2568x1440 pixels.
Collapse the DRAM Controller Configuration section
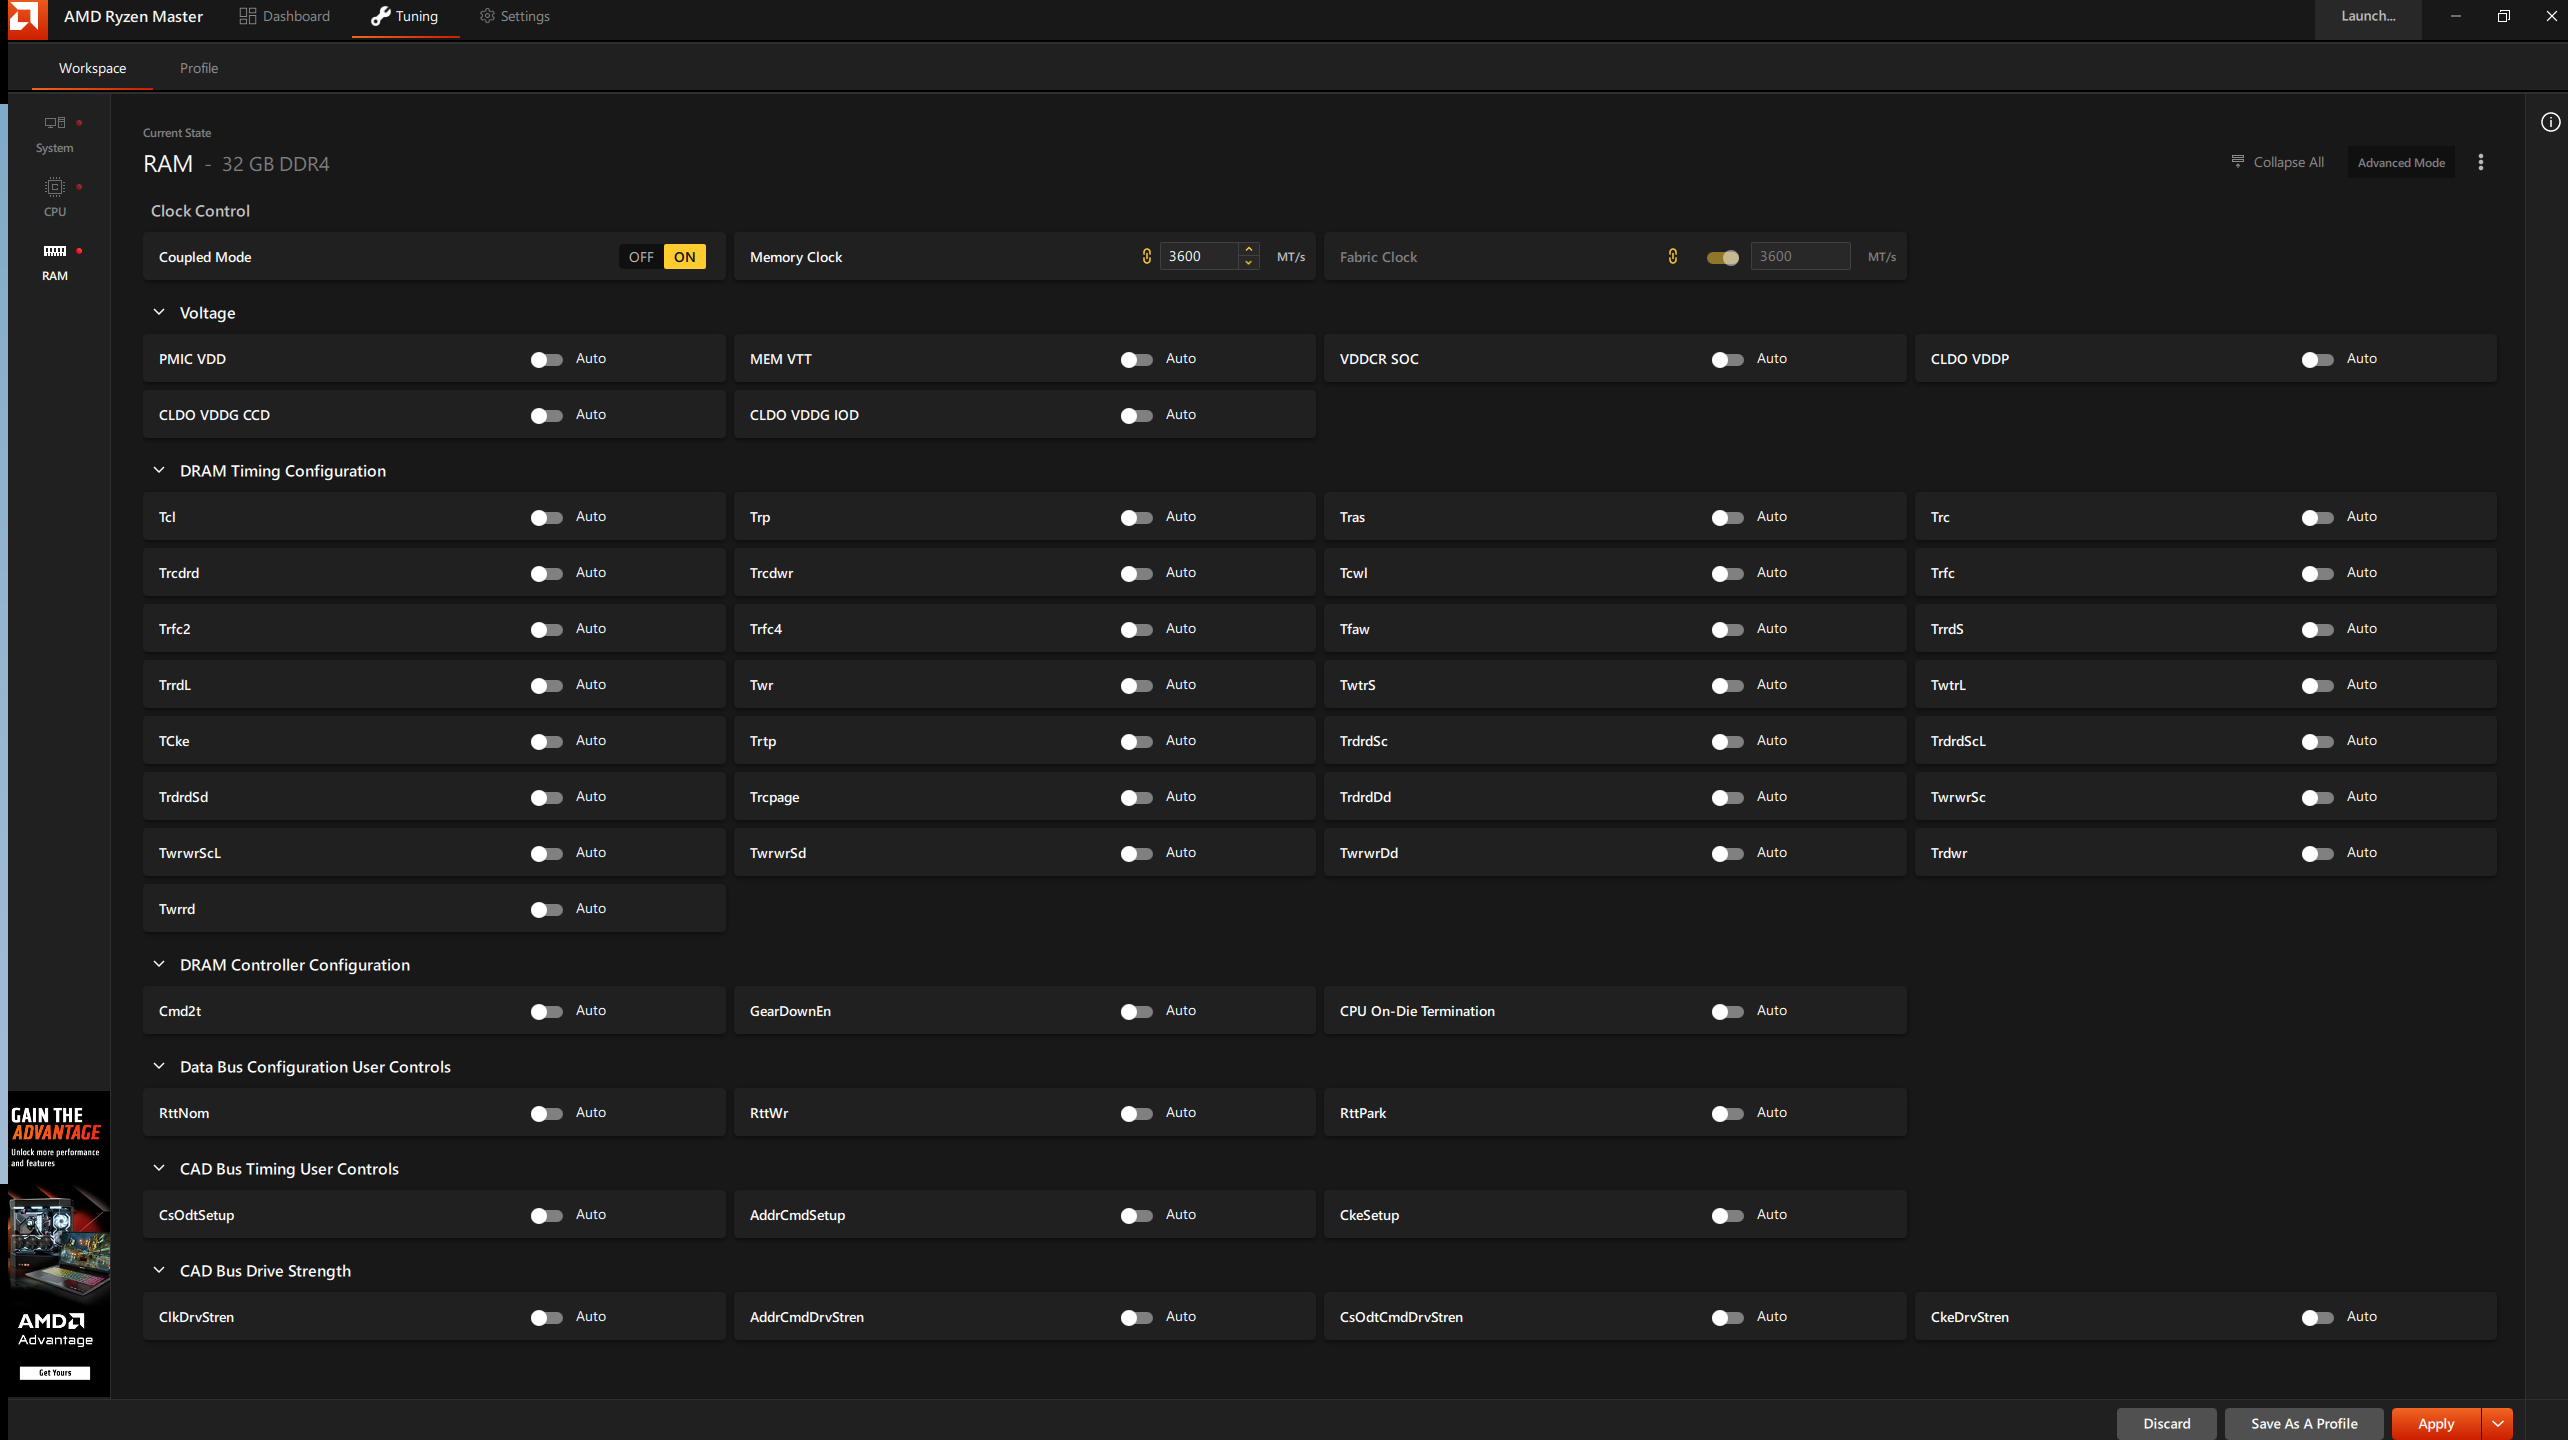coord(159,964)
